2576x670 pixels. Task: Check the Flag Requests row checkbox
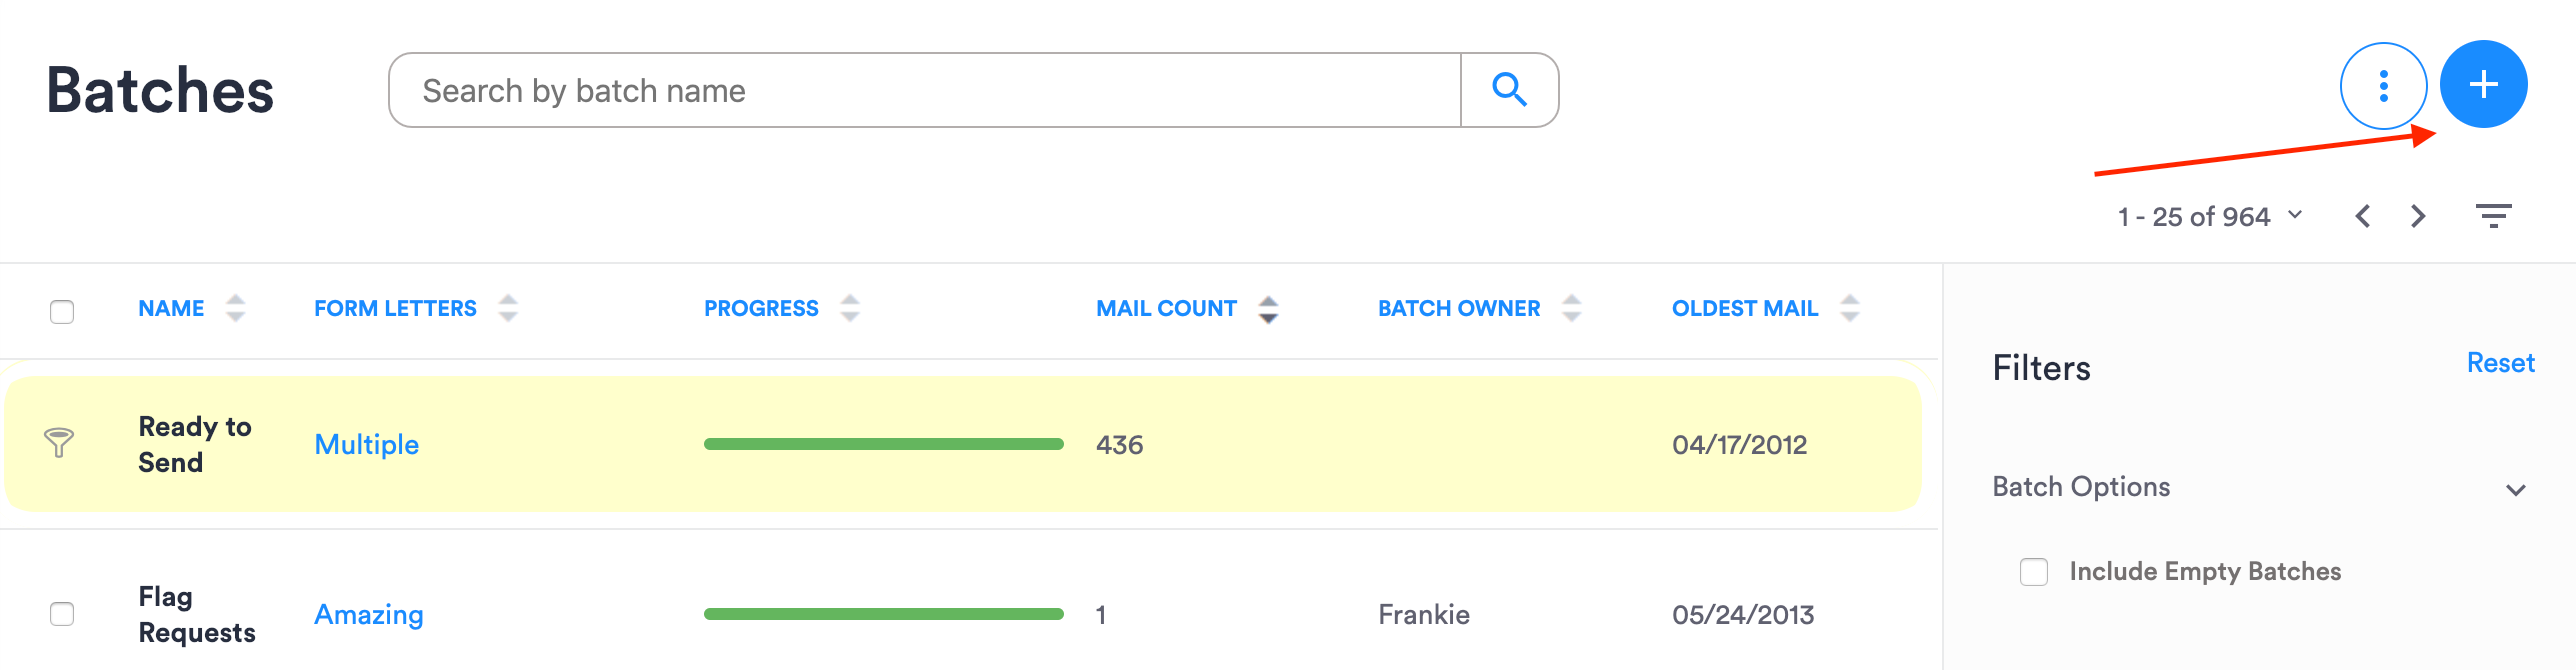(x=62, y=613)
